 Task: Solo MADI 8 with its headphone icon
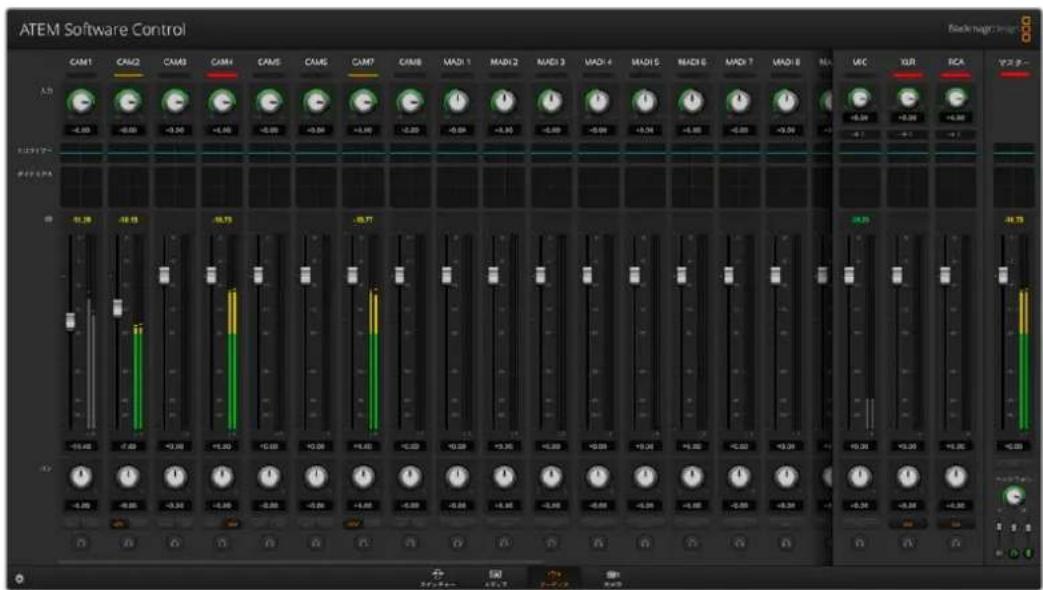click(x=786, y=543)
